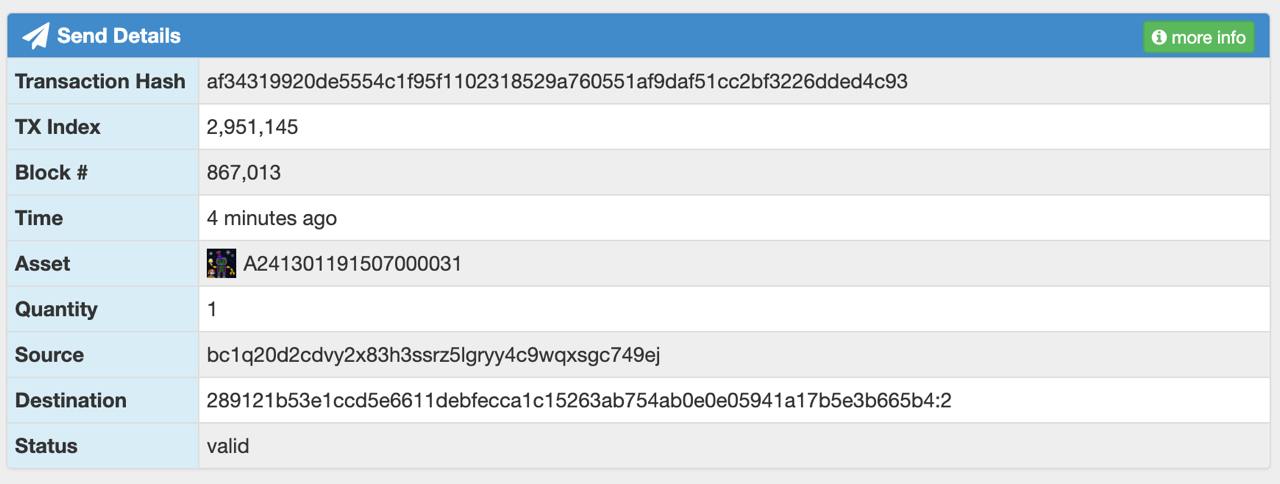Click the TX Index value 2,951,145
Screen dimensions: 1280x484
pyautogui.click(x=253, y=127)
